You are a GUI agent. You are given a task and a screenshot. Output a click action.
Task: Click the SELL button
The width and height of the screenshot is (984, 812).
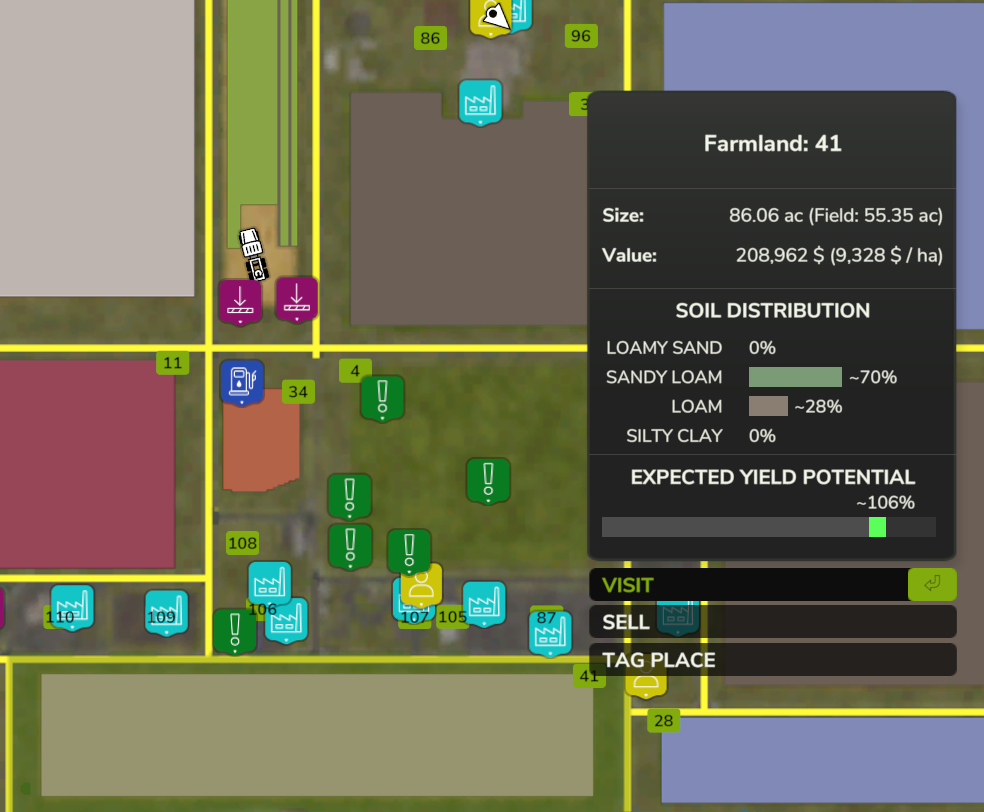(773, 622)
